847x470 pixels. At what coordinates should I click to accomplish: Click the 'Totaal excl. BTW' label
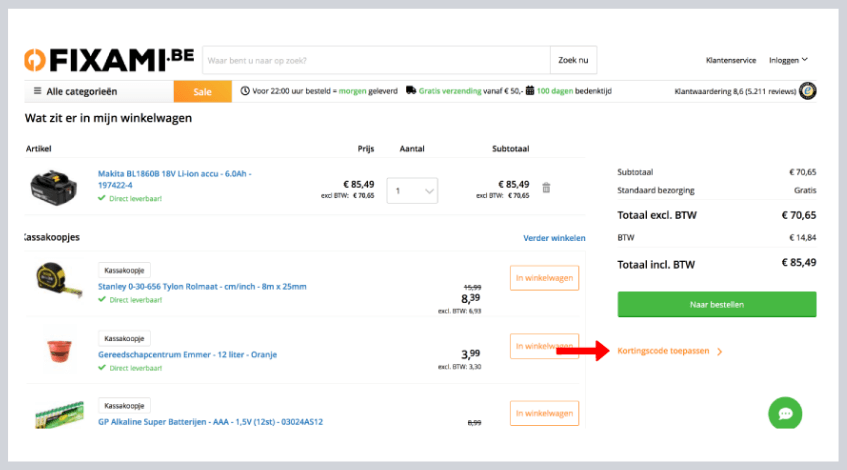(x=657, y=215)
